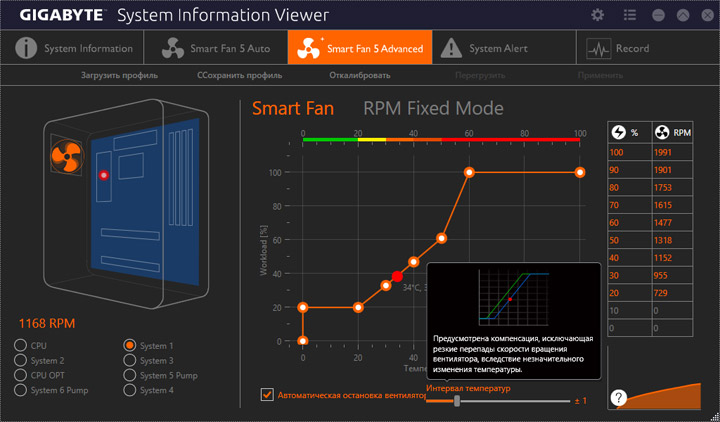Screen dimensions: 720x422
Task: Click the Record waveform icon
Action: (599, 48)
